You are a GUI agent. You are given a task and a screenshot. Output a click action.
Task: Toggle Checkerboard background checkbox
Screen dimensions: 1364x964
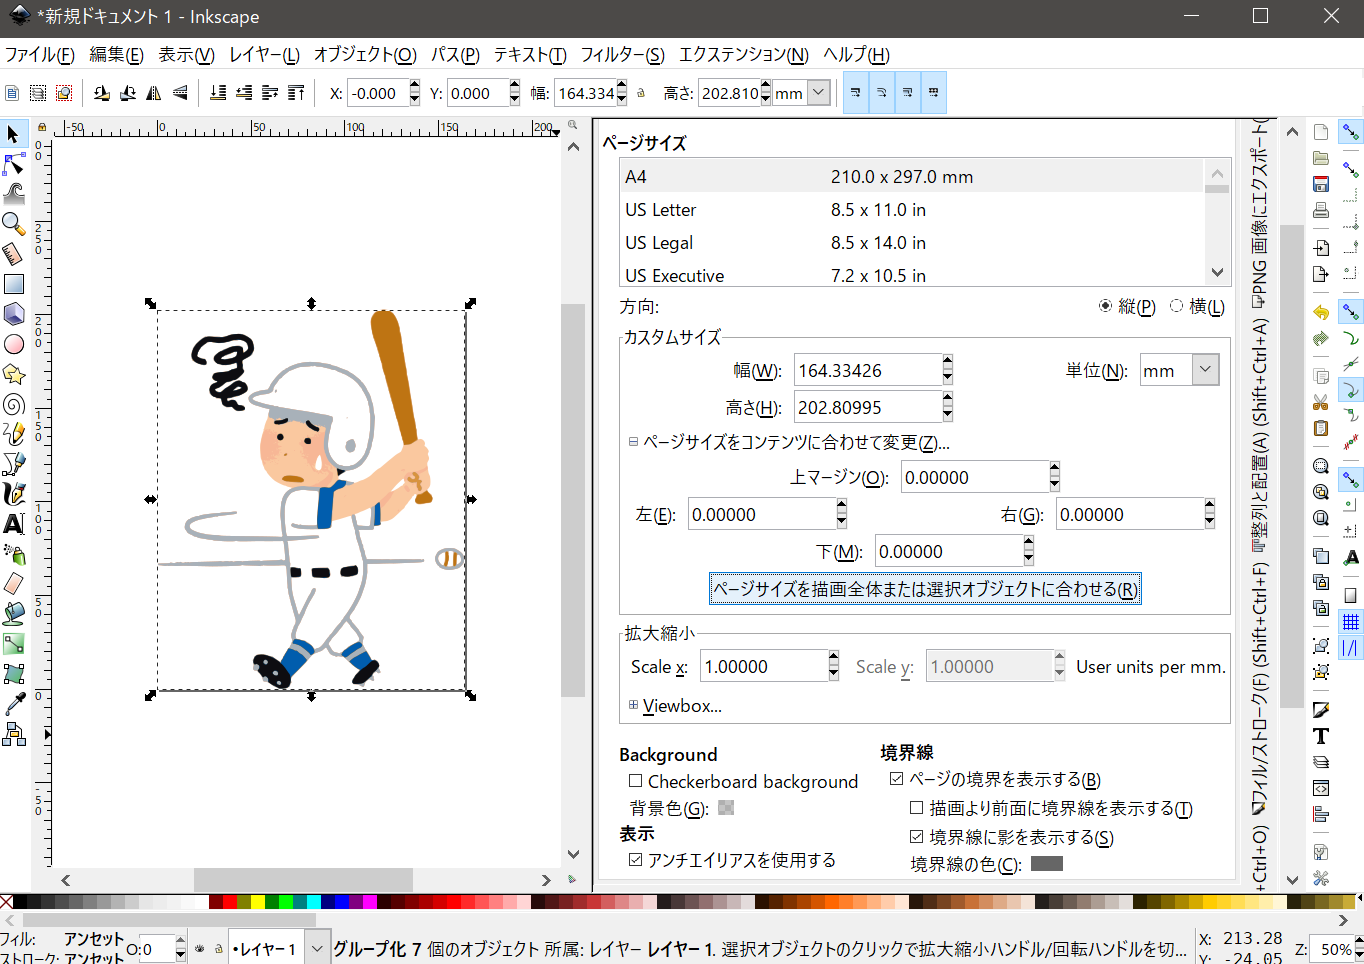[x=635, y=781]
